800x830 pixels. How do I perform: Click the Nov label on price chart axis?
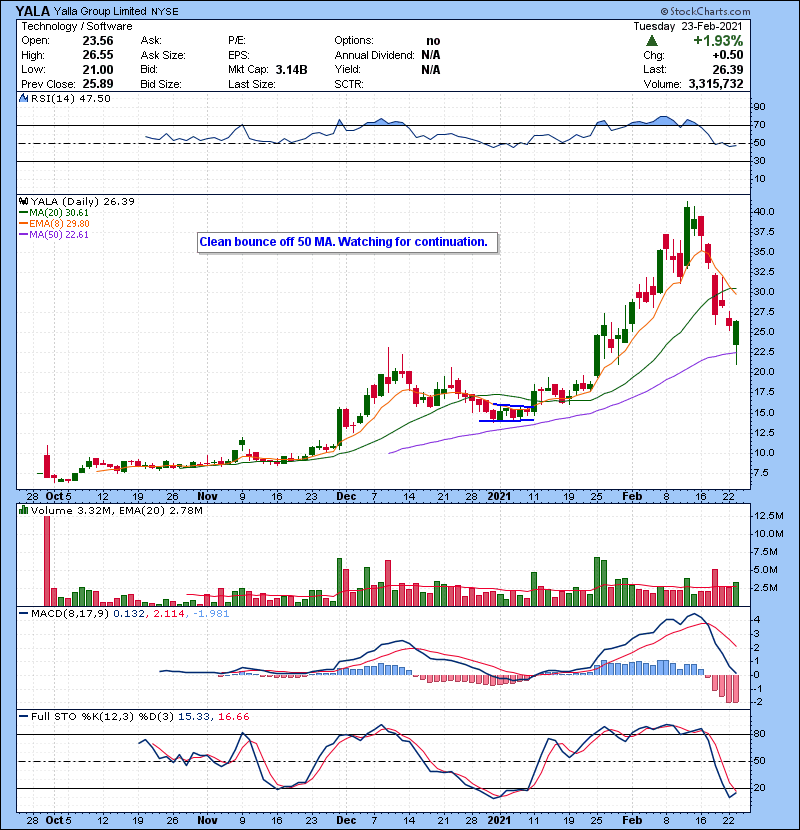(207, 496)
